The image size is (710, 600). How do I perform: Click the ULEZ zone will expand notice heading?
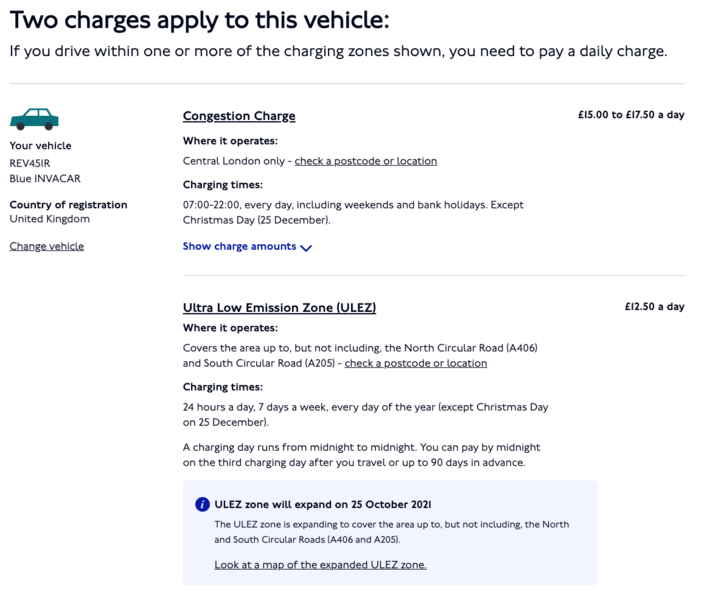click(x=323, y=504)
